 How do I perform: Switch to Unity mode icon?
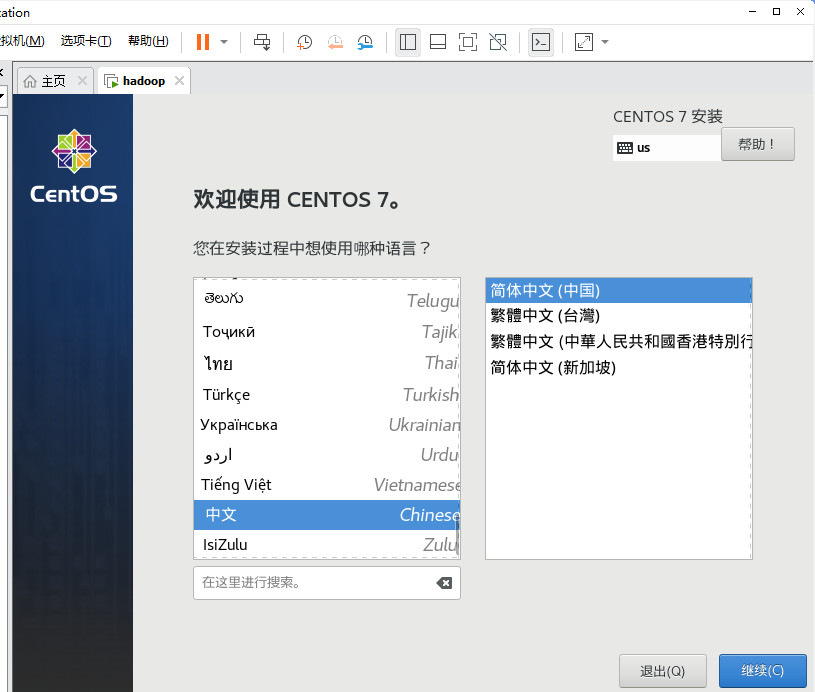tap(498, 42)
